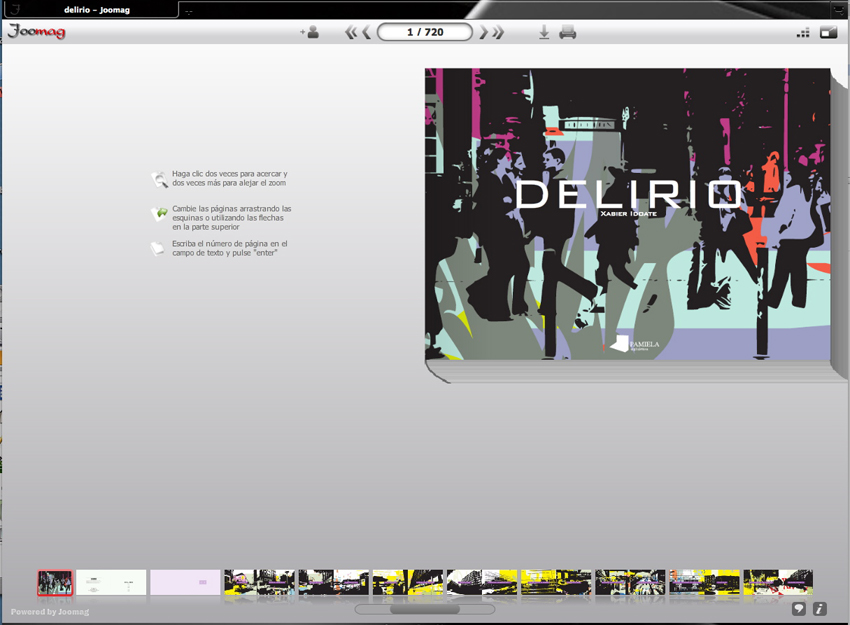
Task: Click the 'Haga clic dos veces' zoom hint text
Action: pyautogui.click(x=230, y=178)
